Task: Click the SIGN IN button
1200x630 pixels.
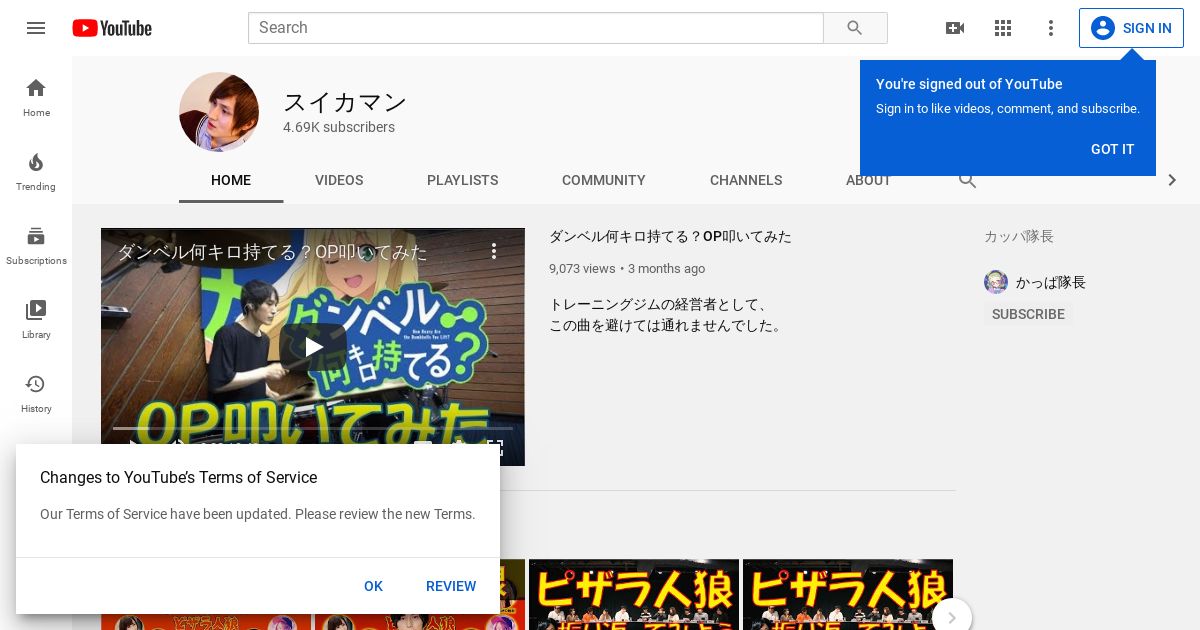Action: pos(1131,28)
